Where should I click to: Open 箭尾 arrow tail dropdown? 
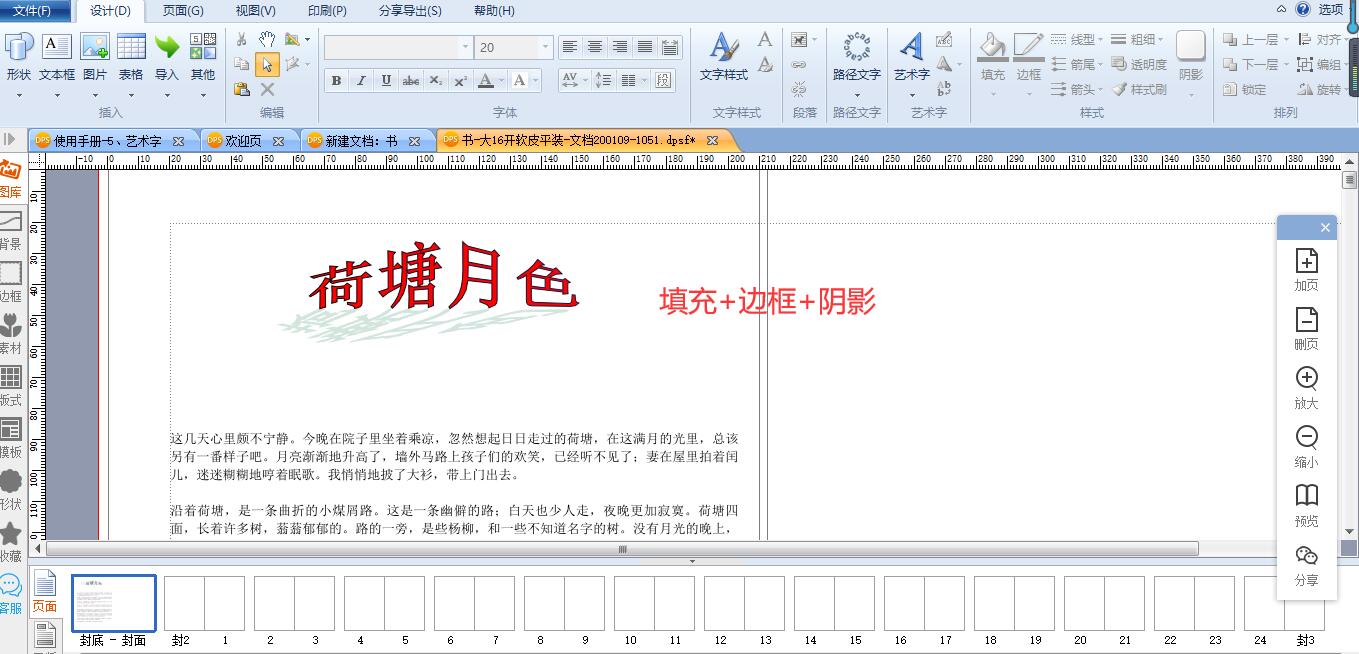pos(1078,64)
